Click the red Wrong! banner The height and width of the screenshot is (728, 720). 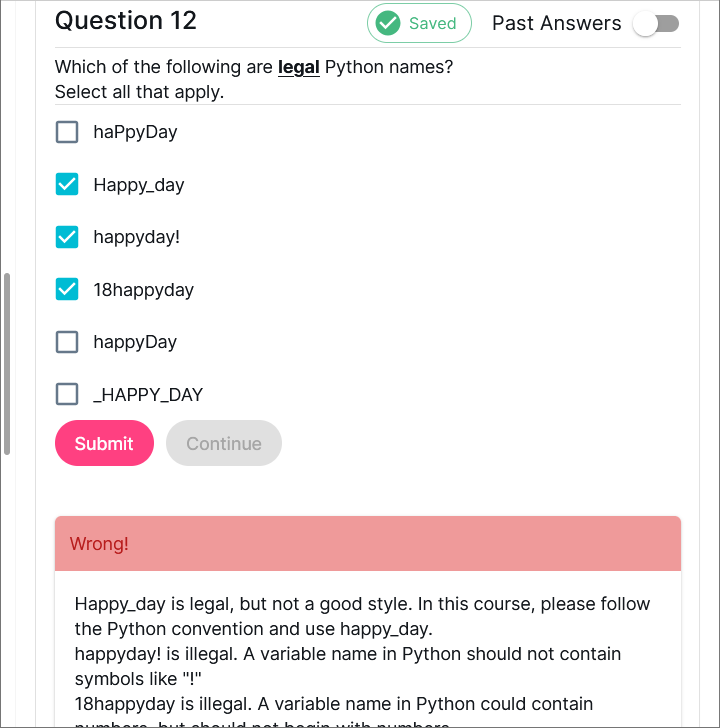(368, 544)
